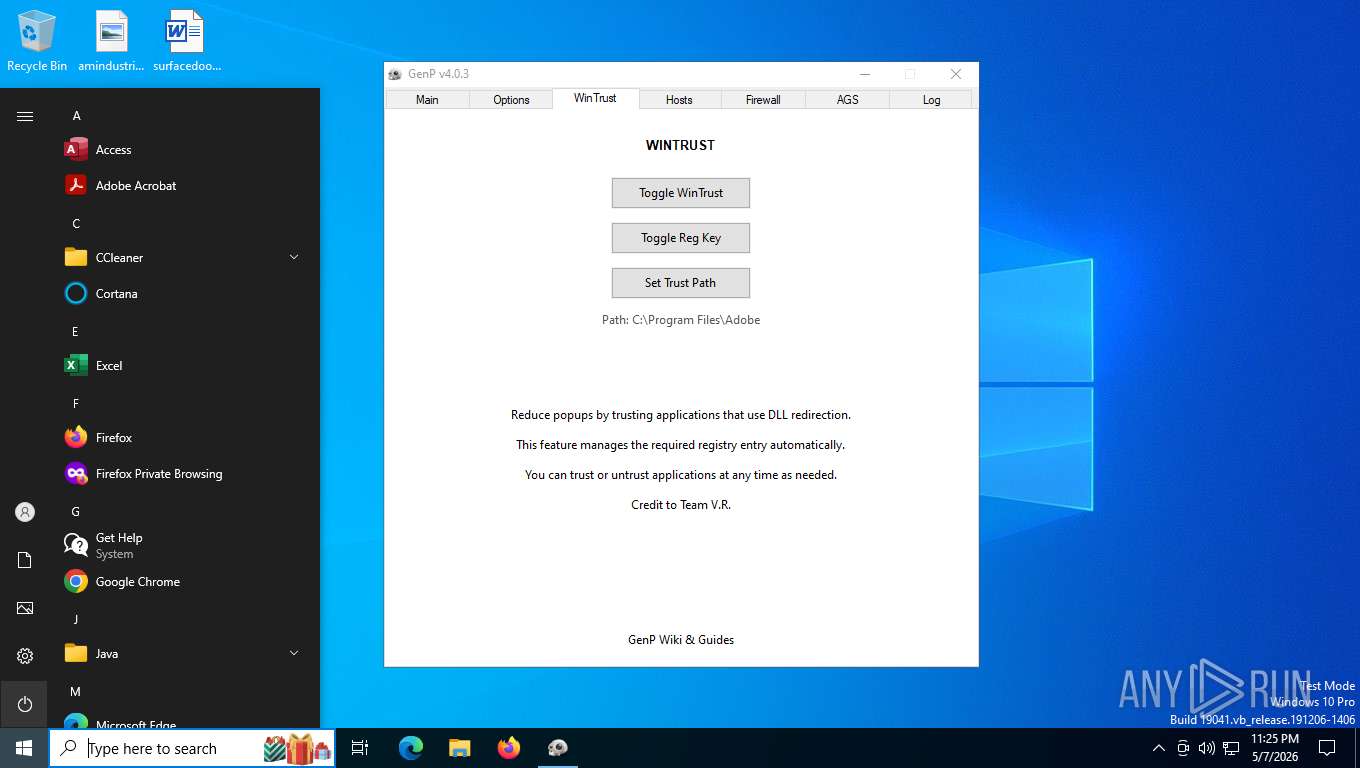Jump to letter A section header in Start menu
The height and width of the screenshot is (768, 1360).
click(x=76, y=116)
